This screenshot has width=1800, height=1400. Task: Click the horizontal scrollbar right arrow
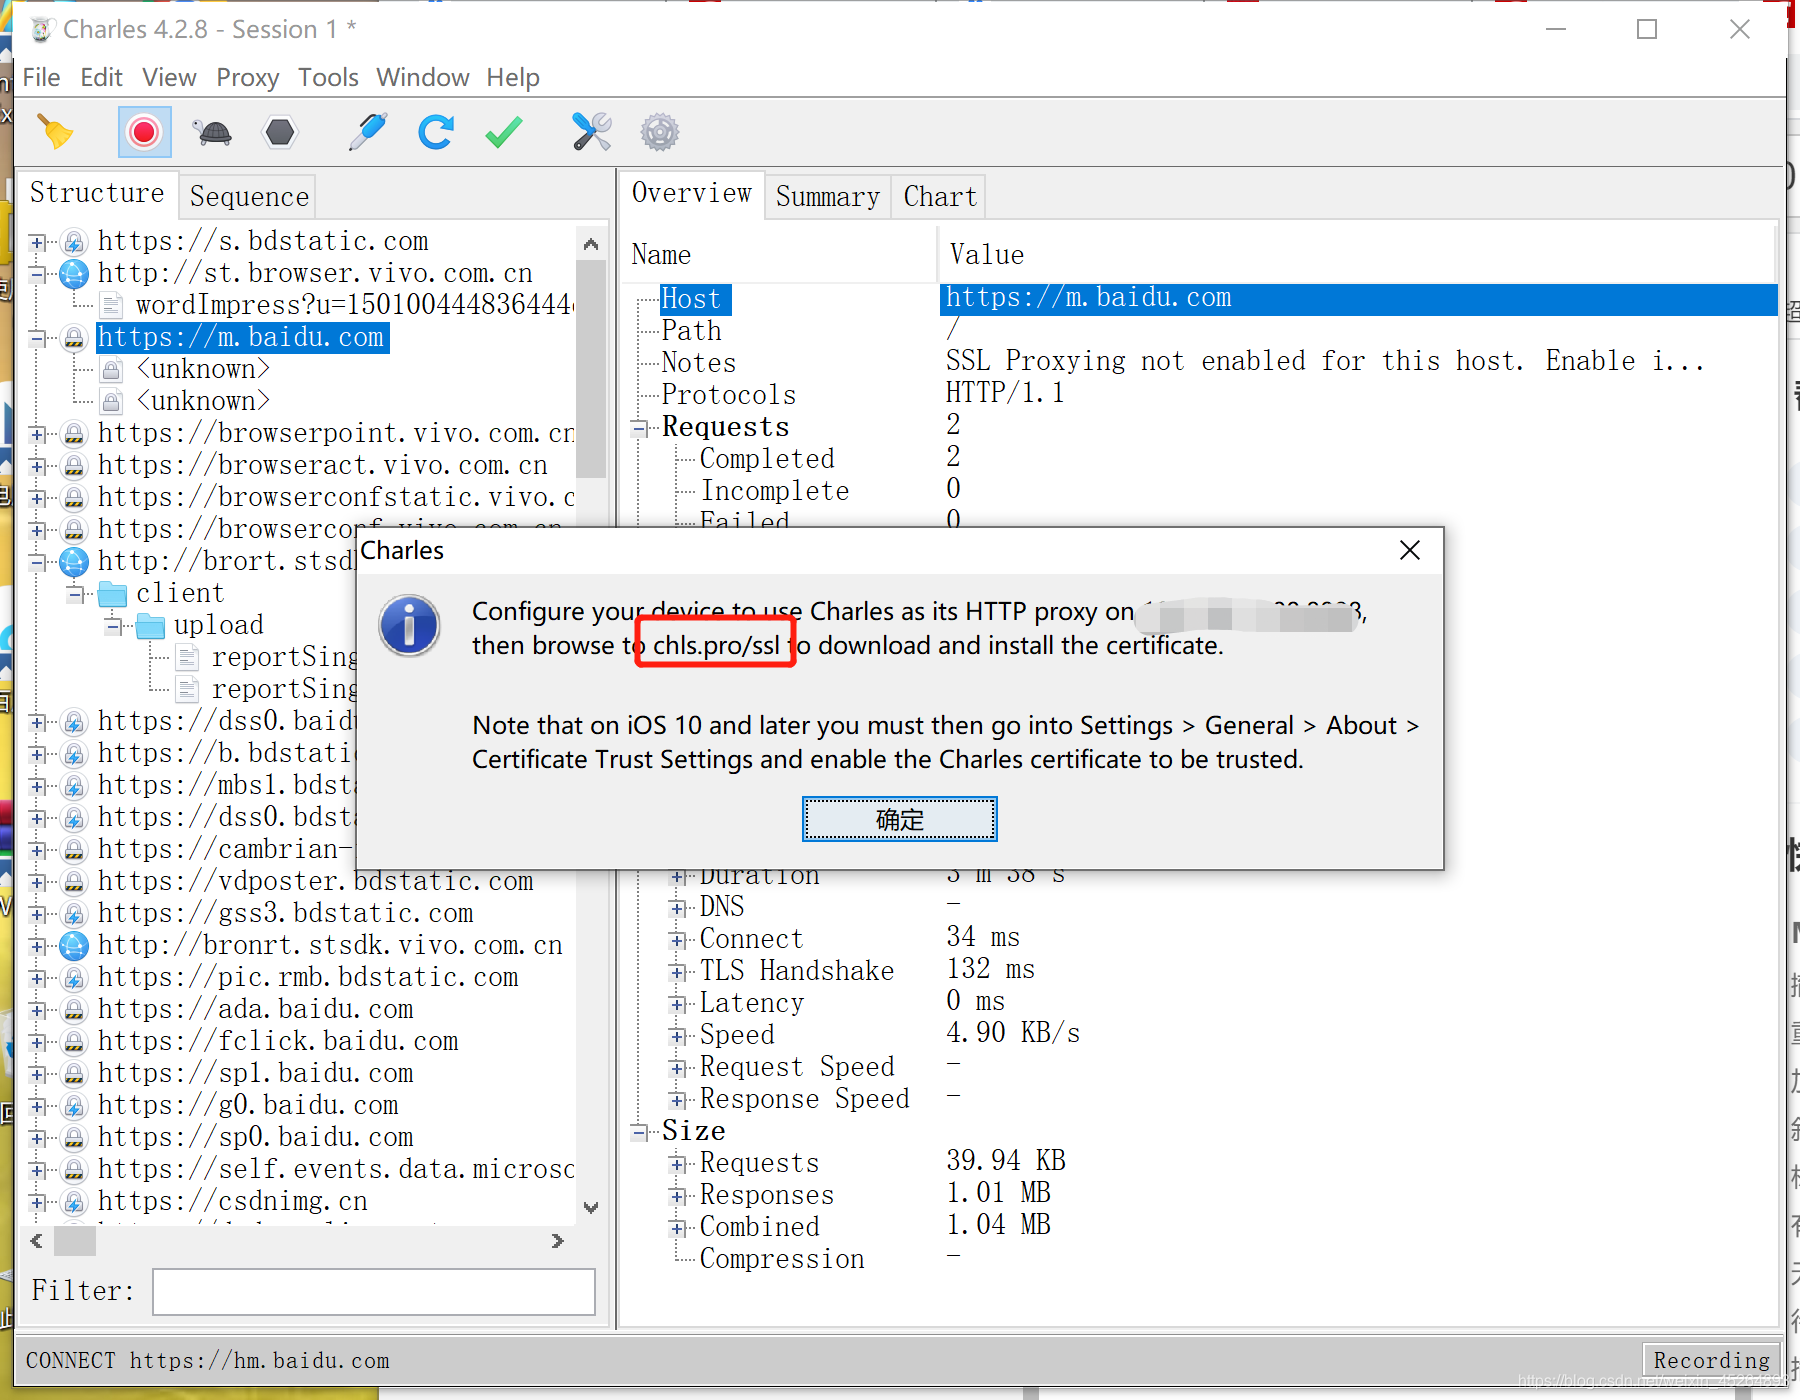[557, 1241]
